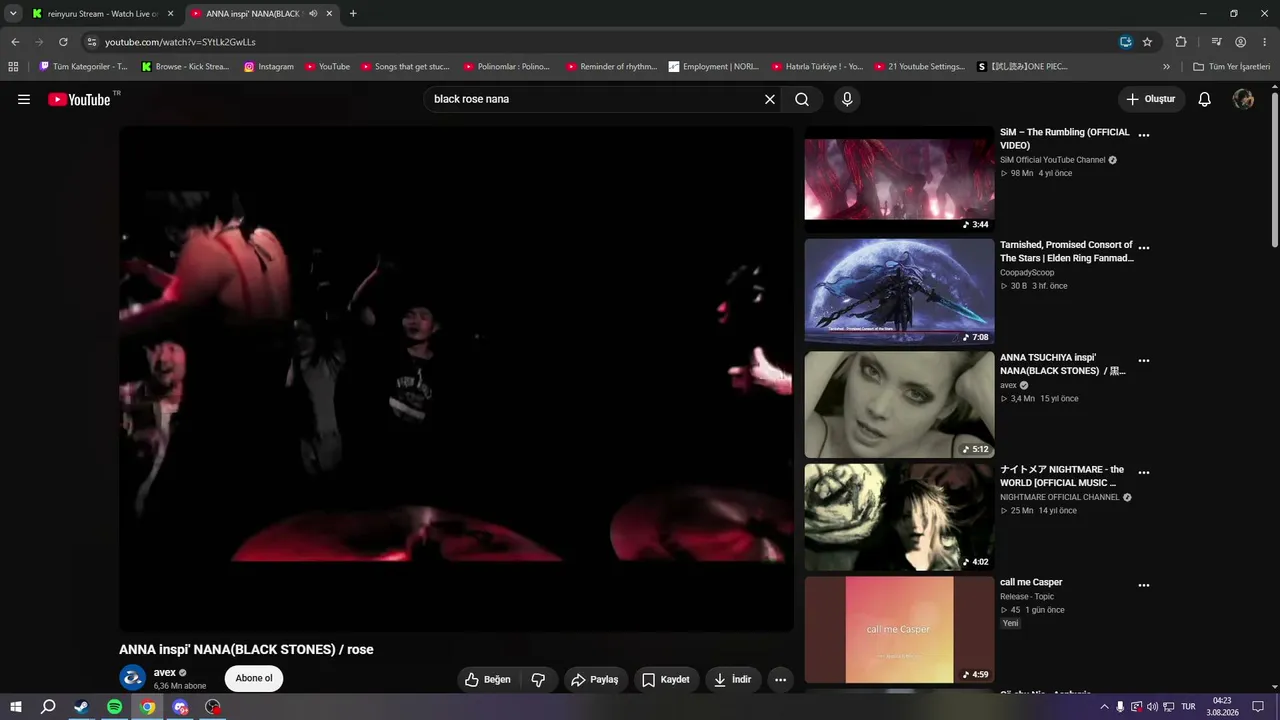
Task: Open Steam from the taskbar
Action: (81, 707)
